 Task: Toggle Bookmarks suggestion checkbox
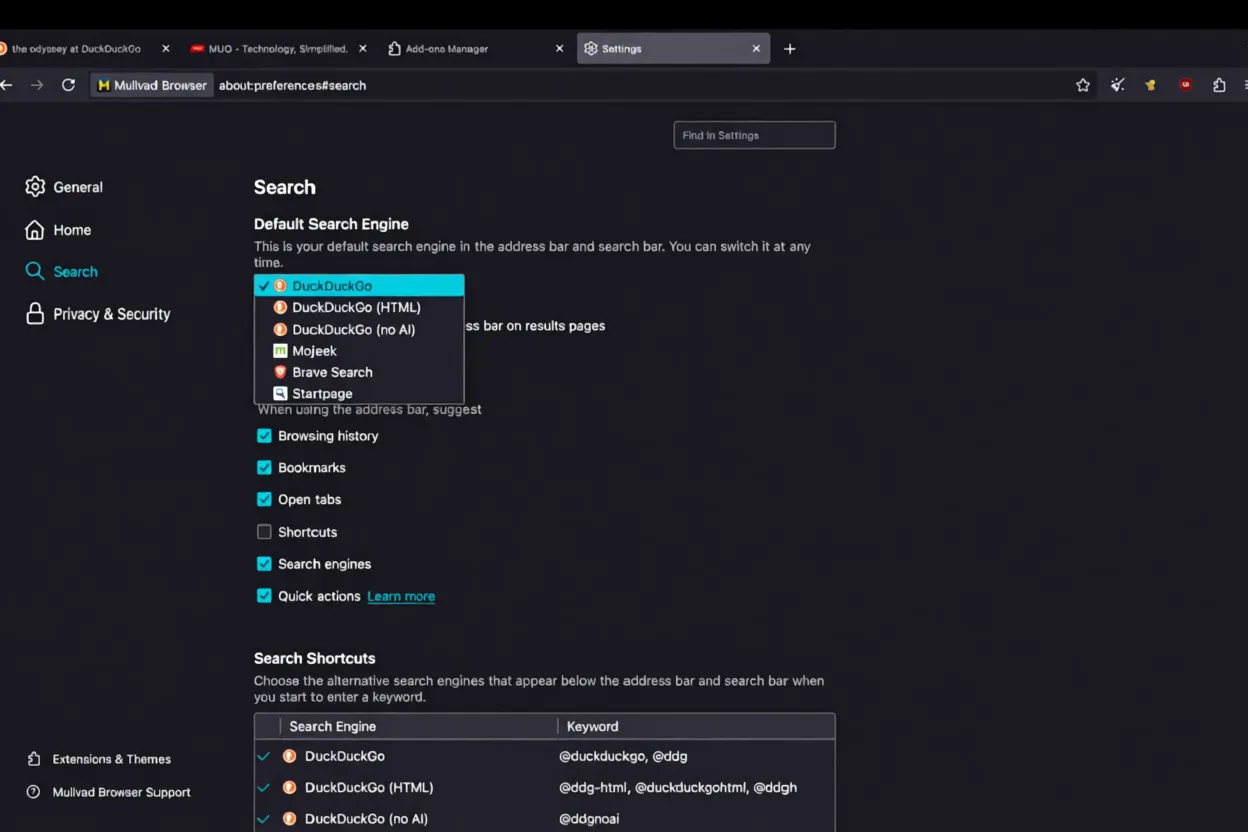264,468
